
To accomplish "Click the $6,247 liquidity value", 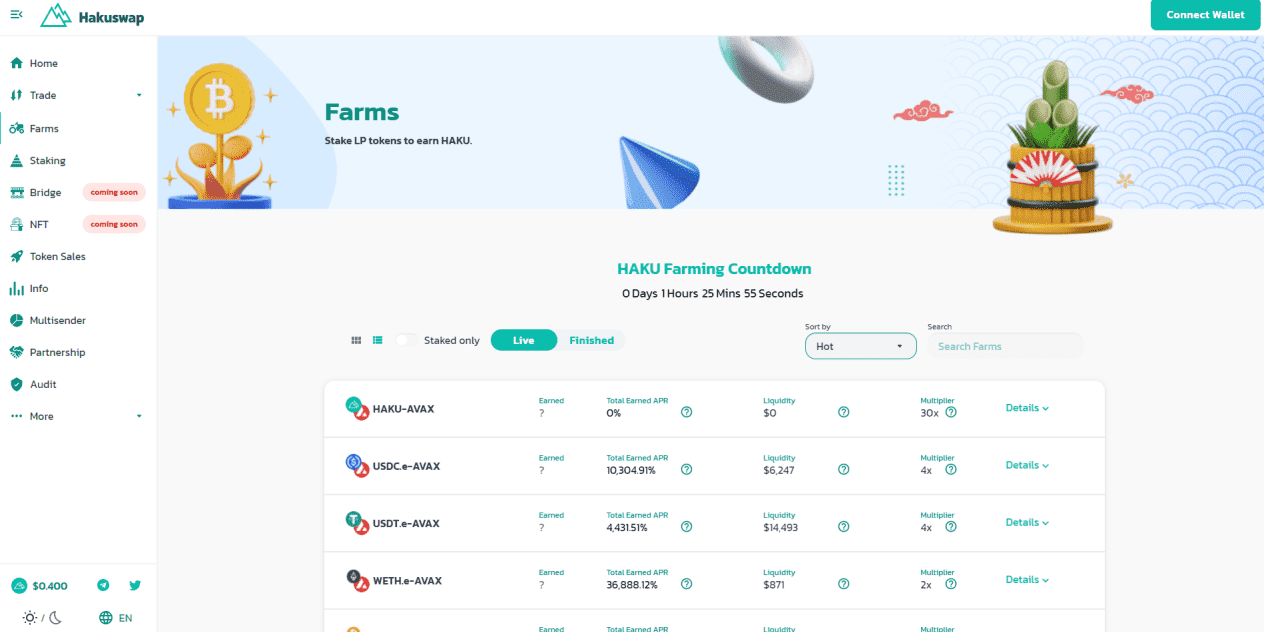I will [x=778, y=470].
